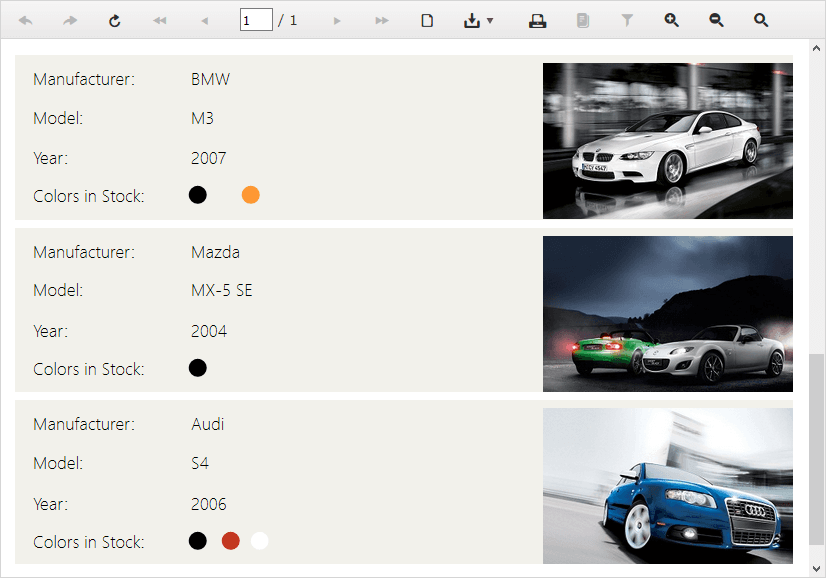Click 'Colors in Stock:' label in Mazda card
Screen dimensions: 826x578
[x=88, y=369]
